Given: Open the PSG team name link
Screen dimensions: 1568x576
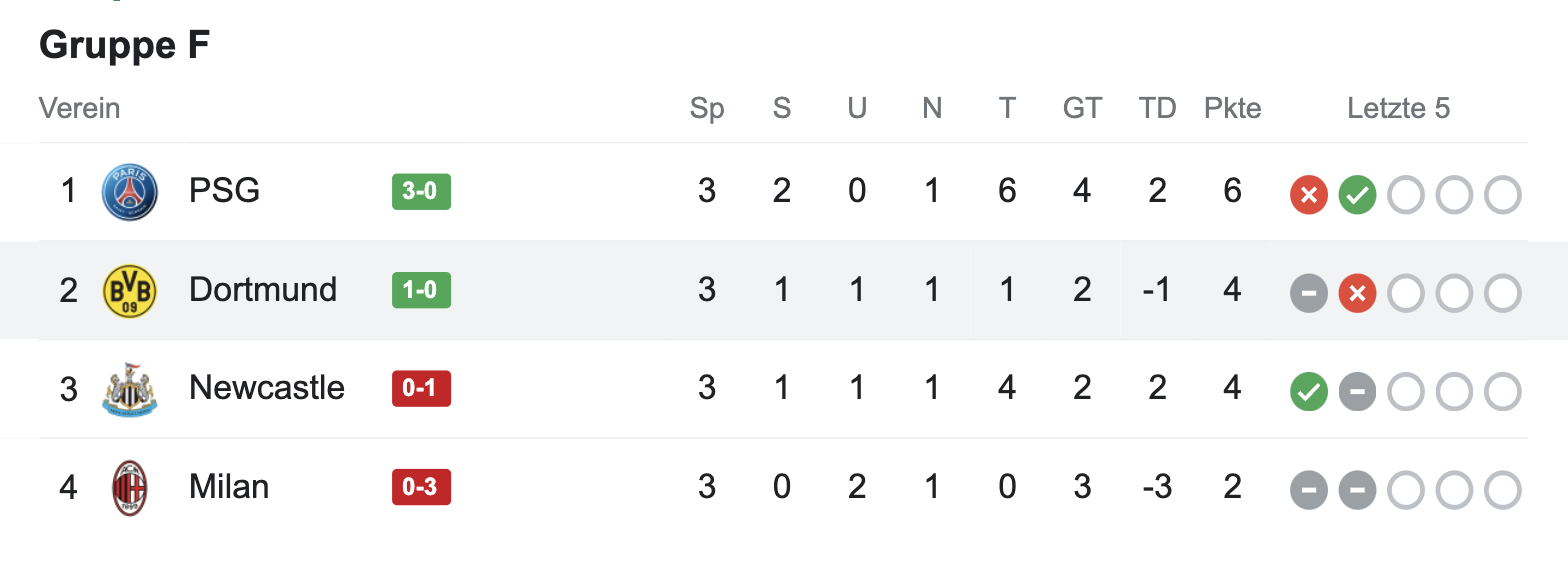Looking at the screenshot, I should click(224, 190).
